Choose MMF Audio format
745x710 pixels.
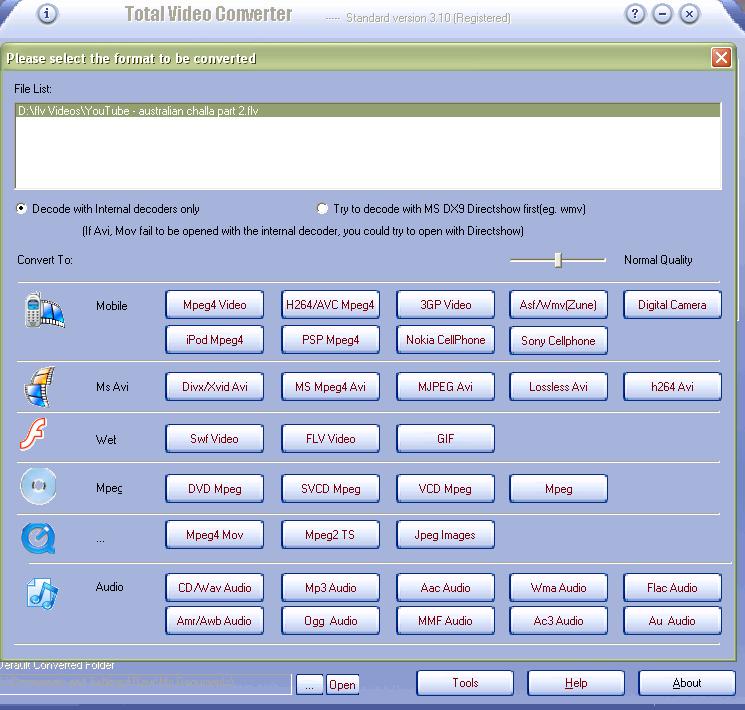tap(445, 621)
